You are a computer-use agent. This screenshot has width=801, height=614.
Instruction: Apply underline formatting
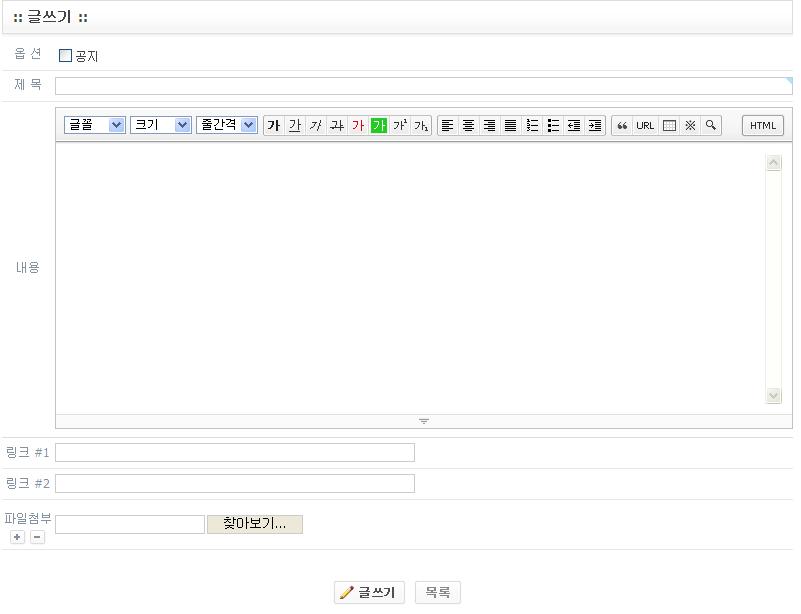click(294, 126)
